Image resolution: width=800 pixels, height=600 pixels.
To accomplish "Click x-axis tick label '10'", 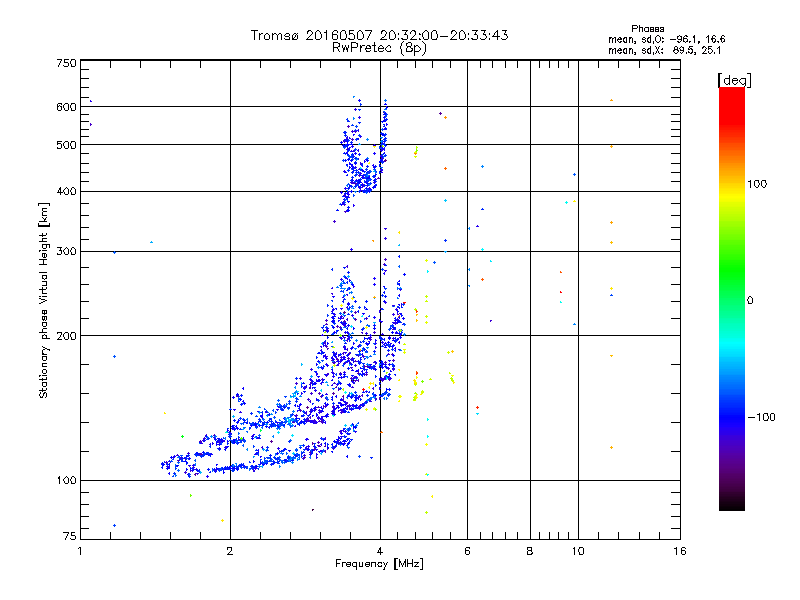I will (x=578, y=551).
